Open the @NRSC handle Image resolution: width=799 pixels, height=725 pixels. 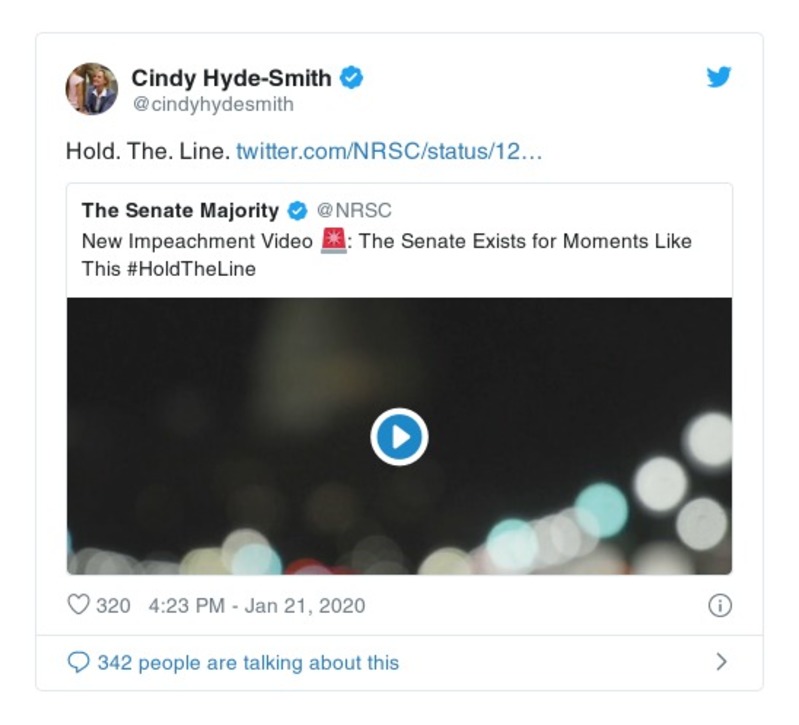(354, 211)
